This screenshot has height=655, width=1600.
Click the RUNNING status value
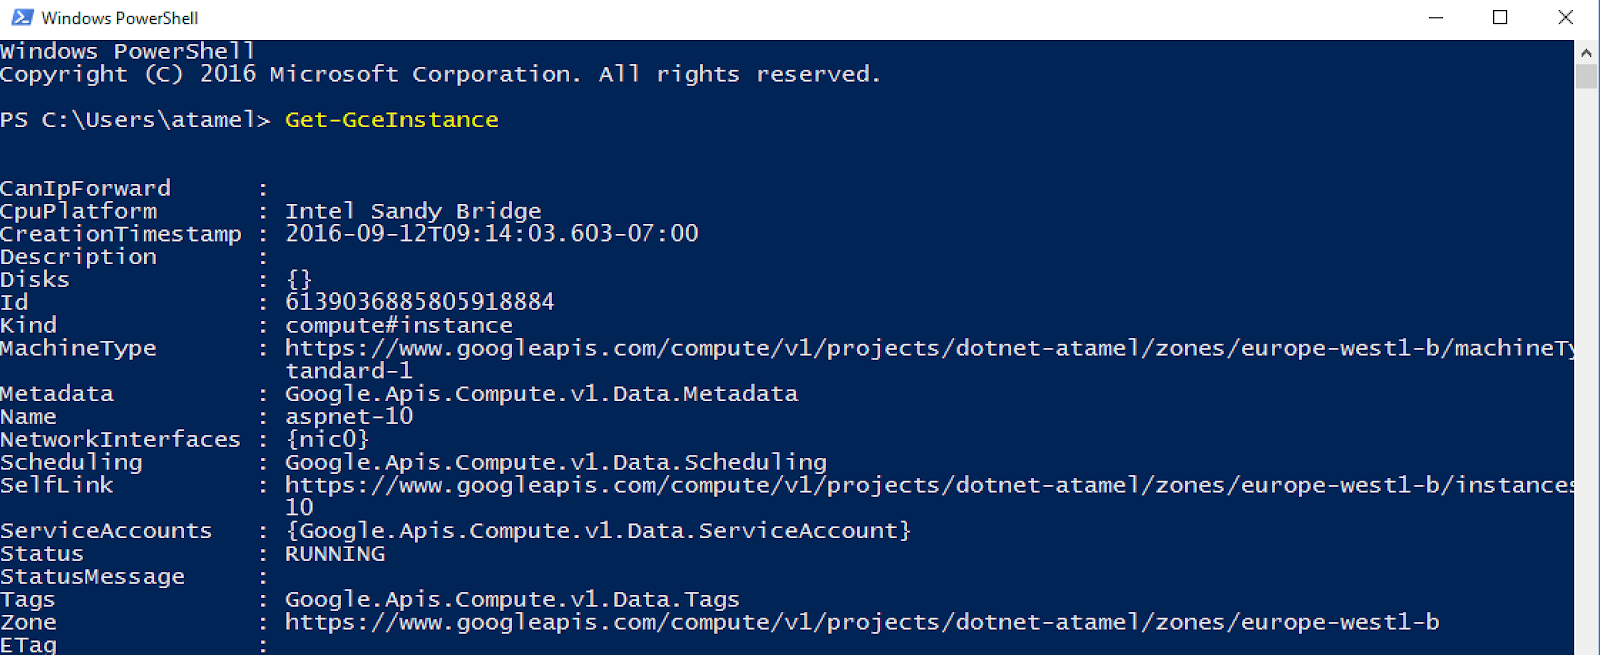[334, 553]
